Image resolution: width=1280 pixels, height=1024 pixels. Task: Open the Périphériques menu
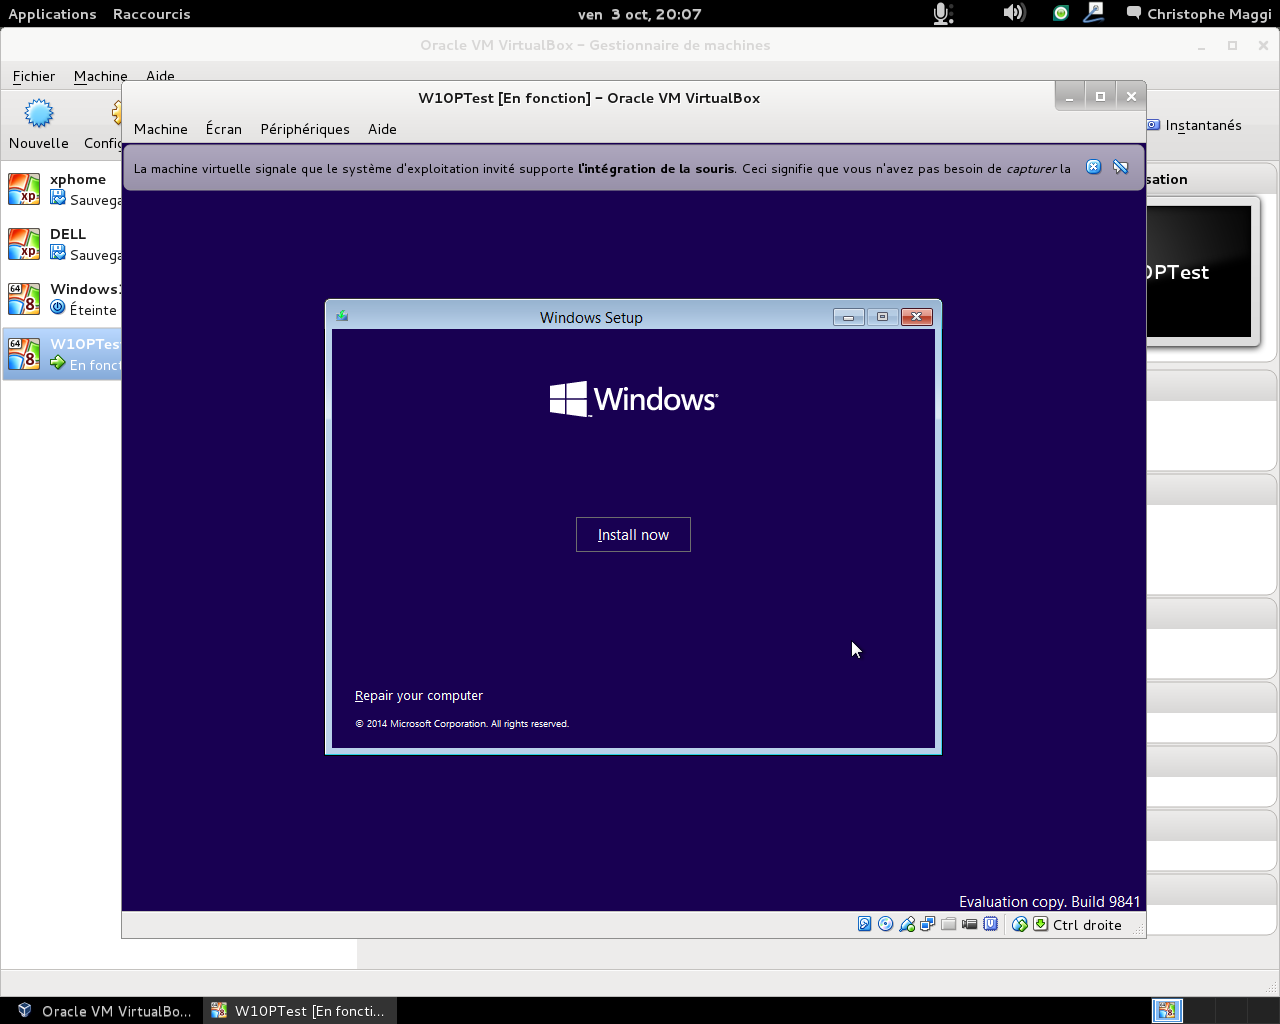[305, 129]
